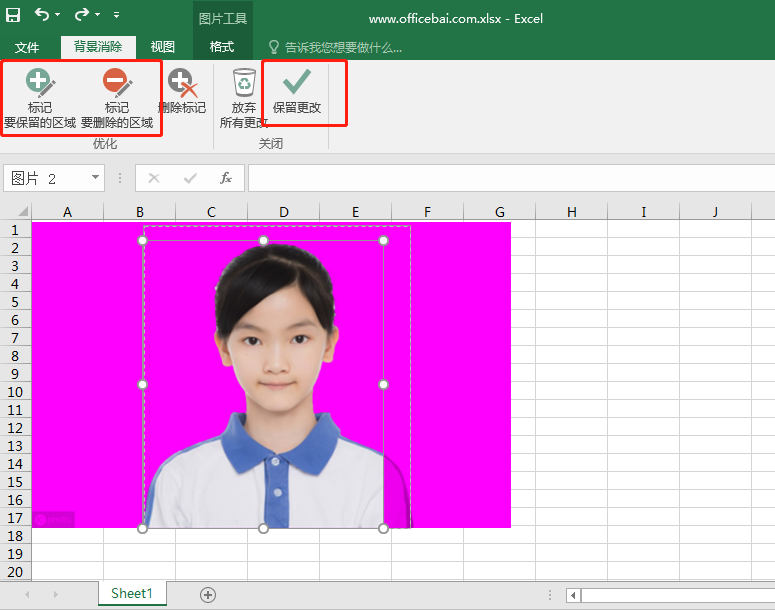Open the Insert Function fx button
This screenshot has height=610, width=775.
tap(225, 178)
